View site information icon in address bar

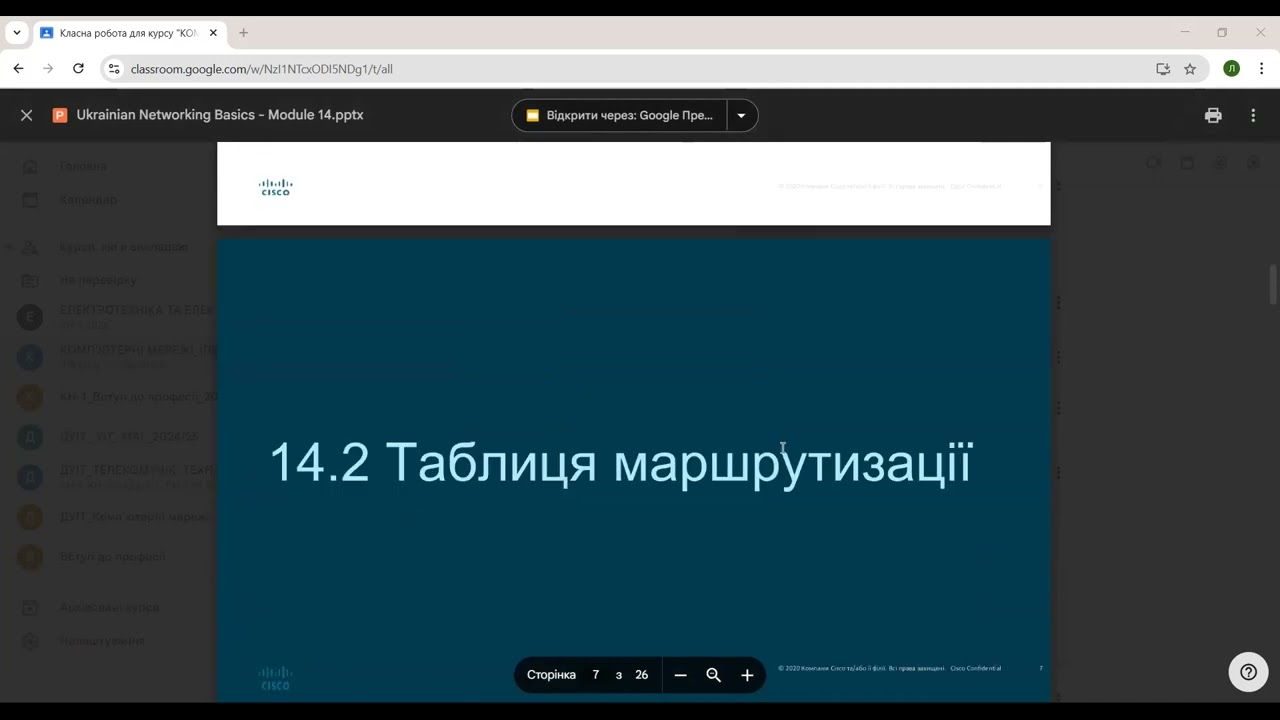[x=114, y=69]
